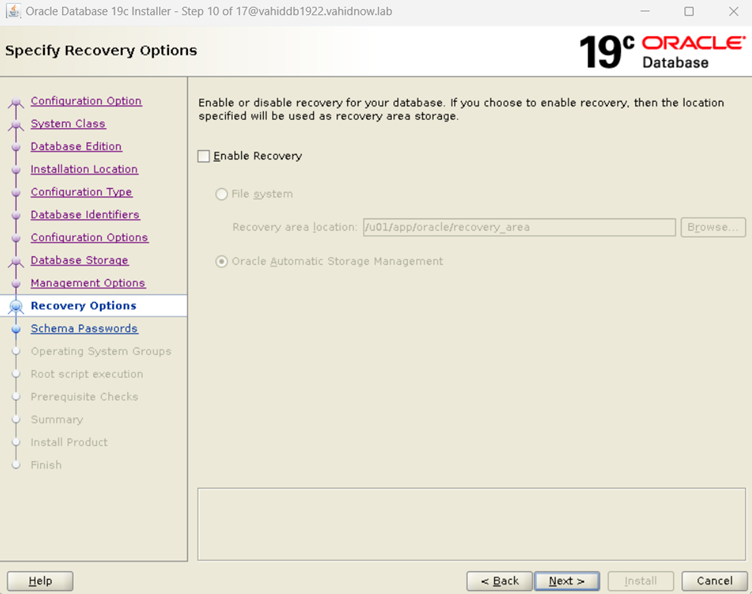Click the step marker beside Configuration Option
Image resolution: width=752 pixels, height=594 pixels.
[x=15, y=102]
